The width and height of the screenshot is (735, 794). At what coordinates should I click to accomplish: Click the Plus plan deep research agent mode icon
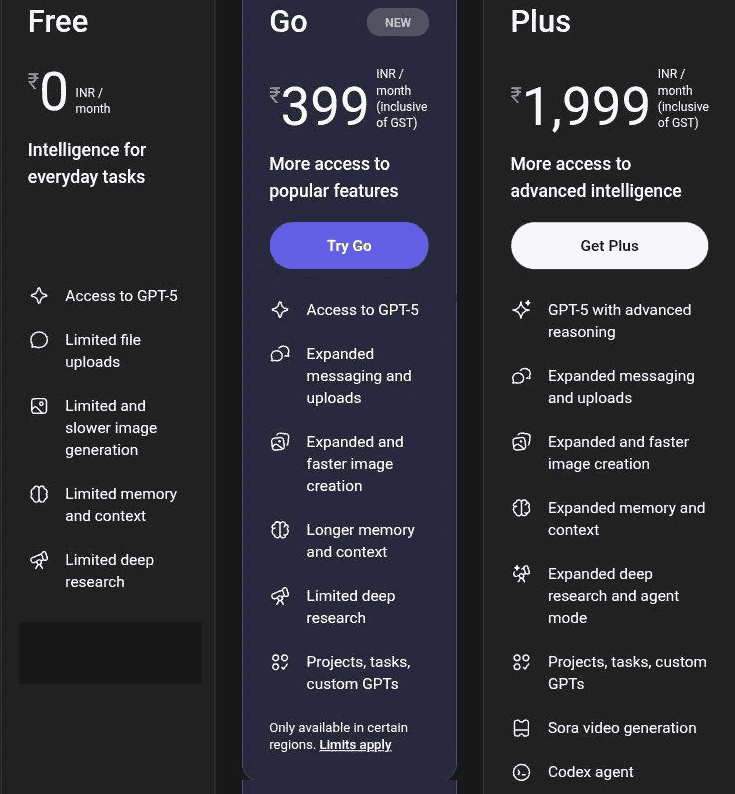point(521,574)
